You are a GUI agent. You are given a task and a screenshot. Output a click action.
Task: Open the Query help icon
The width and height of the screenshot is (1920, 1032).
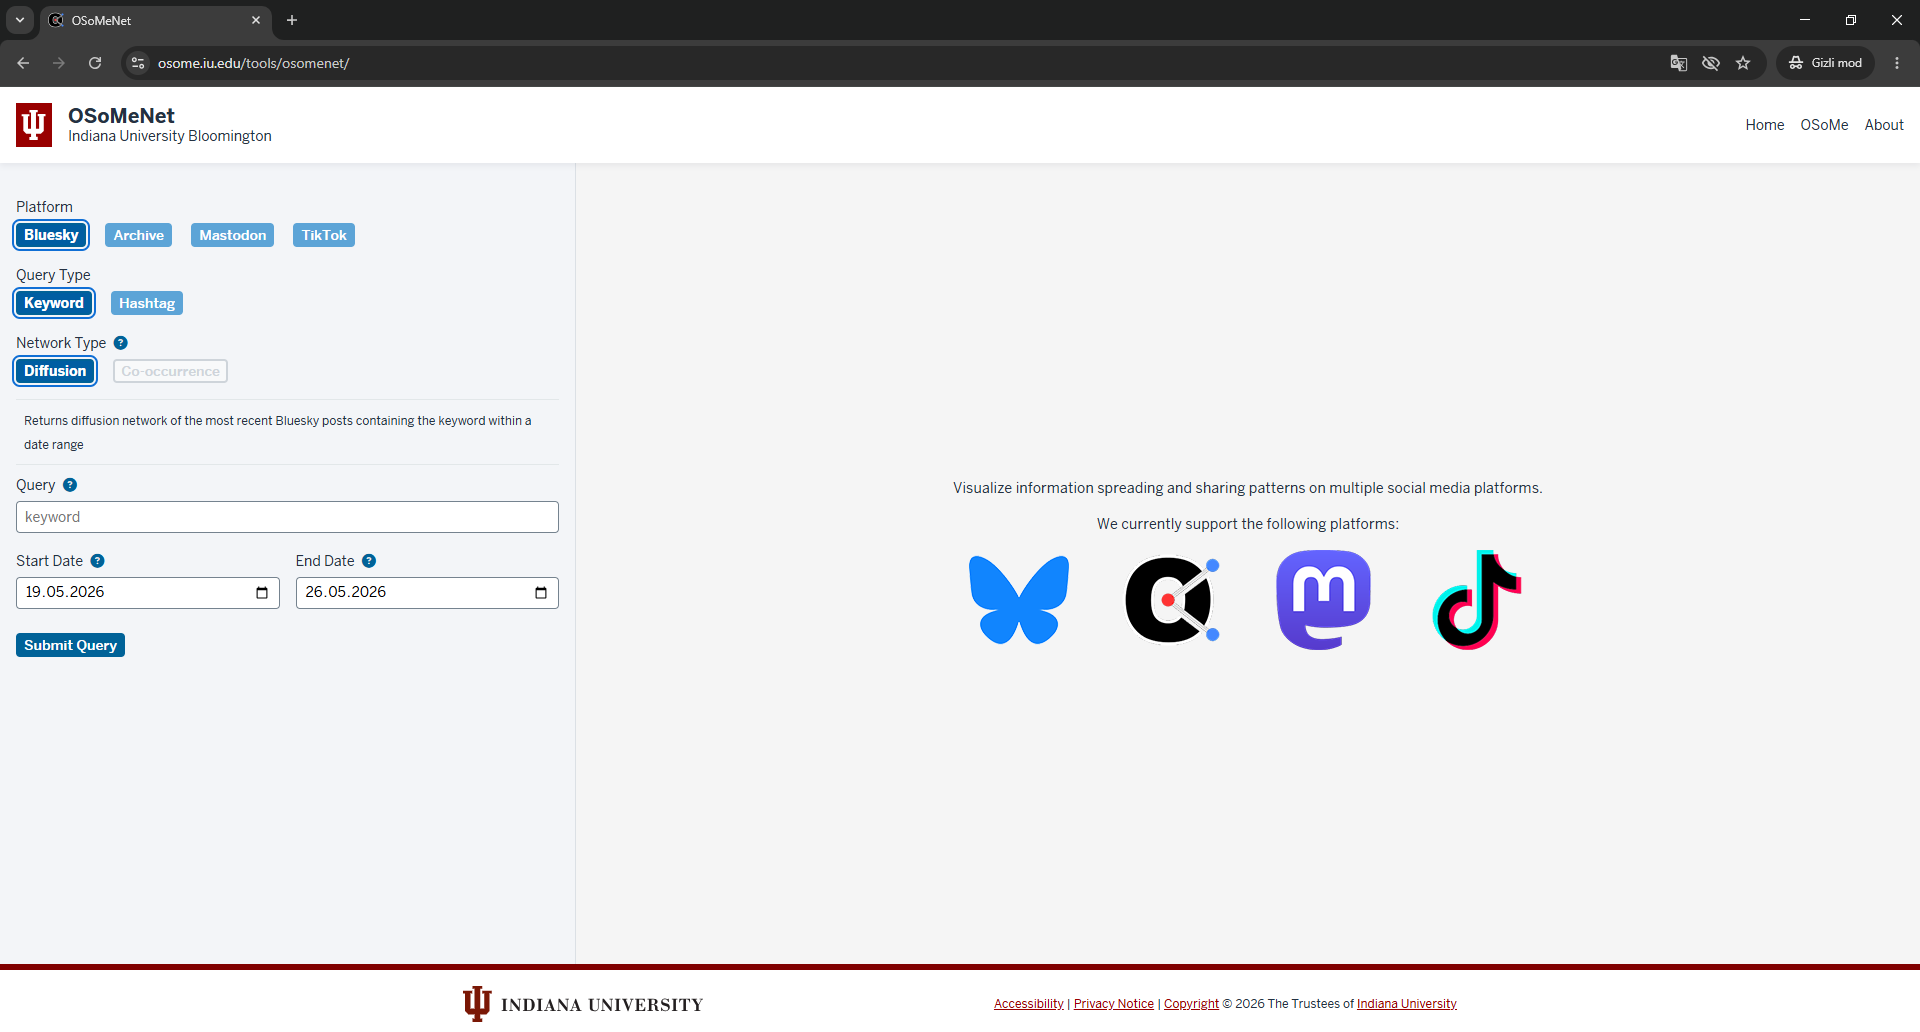pyautogui.click(x=70, y=485)
